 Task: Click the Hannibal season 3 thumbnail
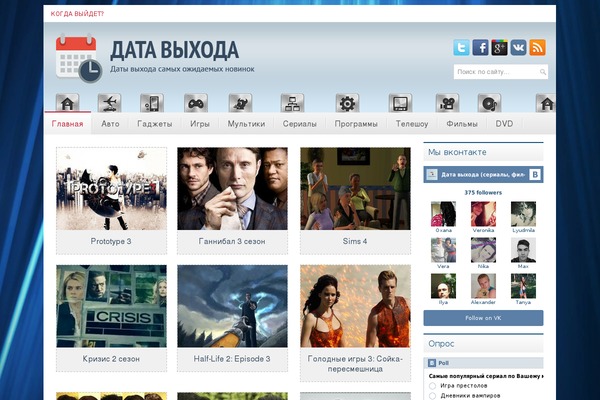tap(232, 189)
